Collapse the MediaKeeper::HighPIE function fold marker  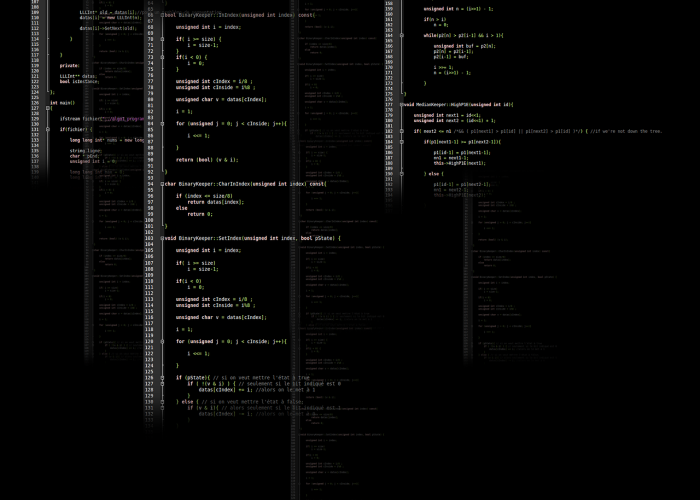400,104
